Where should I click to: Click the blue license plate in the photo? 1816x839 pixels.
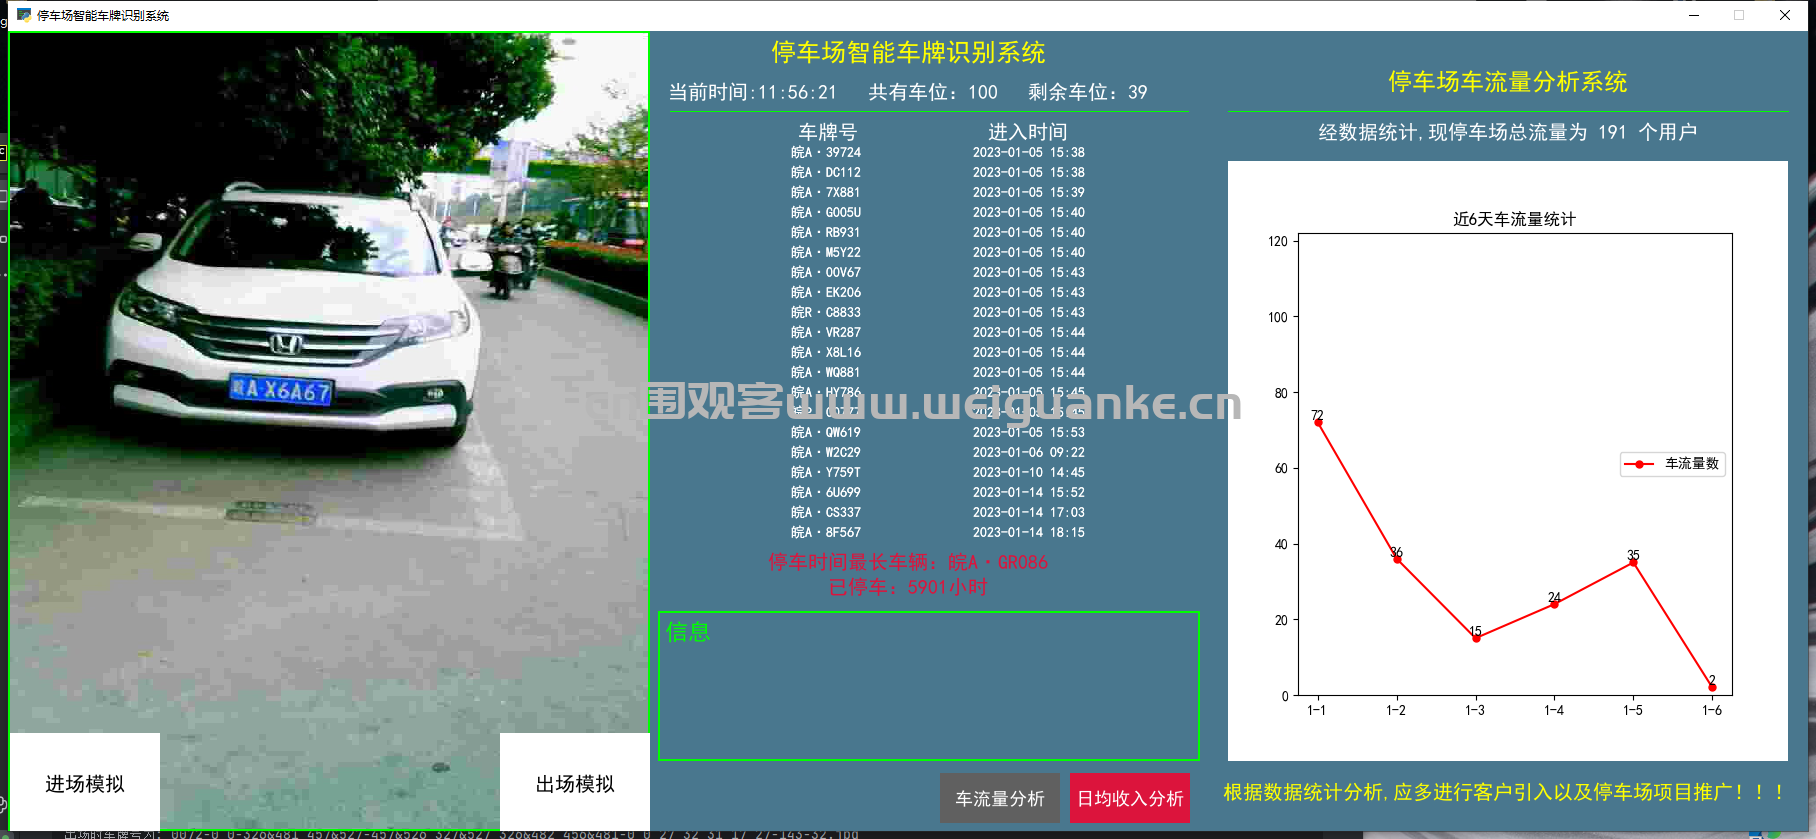281,390
